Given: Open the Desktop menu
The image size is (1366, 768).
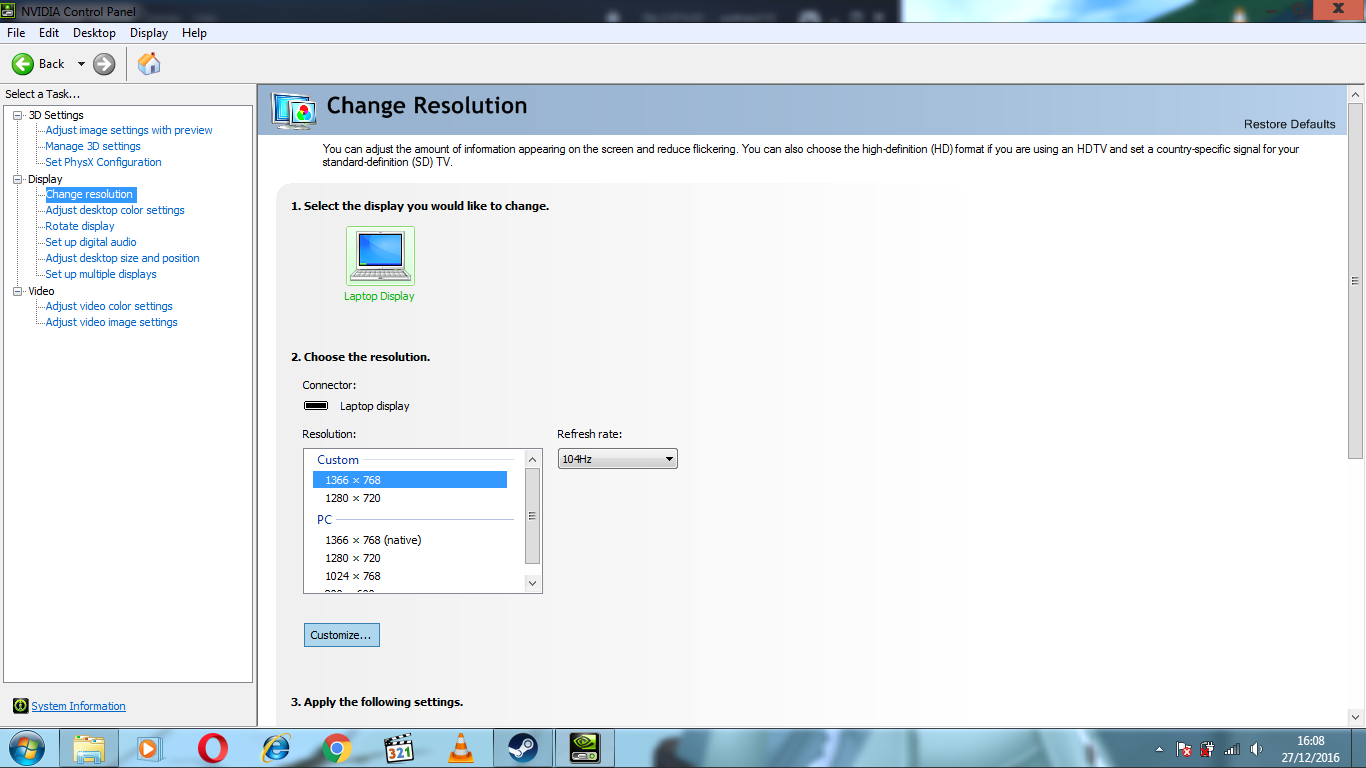Looking at the screenshot, I should pos(94,33).
